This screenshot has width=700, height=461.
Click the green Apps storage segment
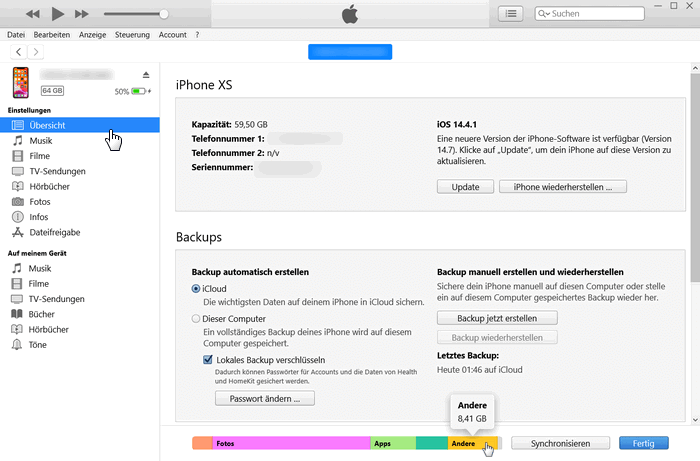coord(393,443)
